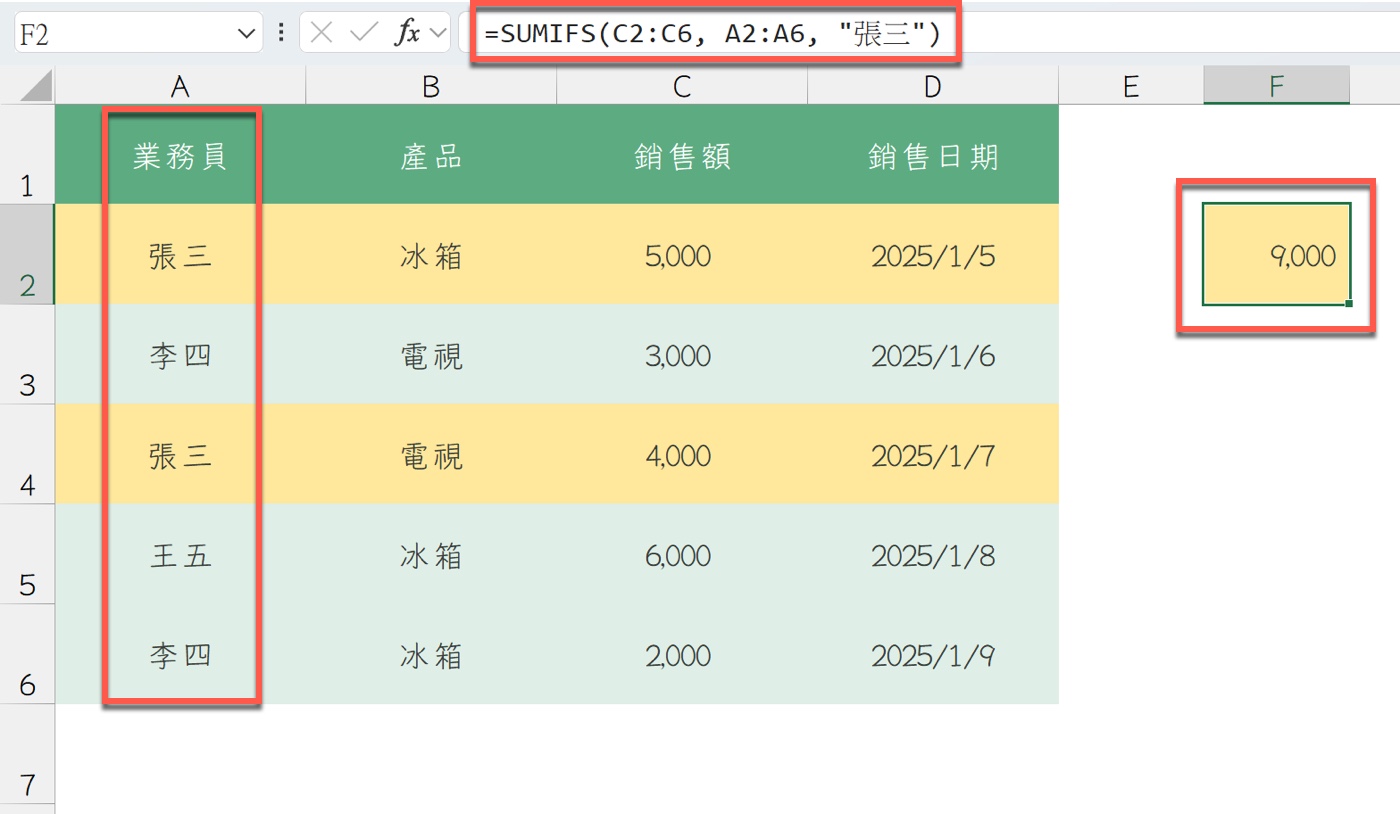The width and height of the screenshot is (1400, 814).
Task: Select column header A
Action: (x=180, y=86)
